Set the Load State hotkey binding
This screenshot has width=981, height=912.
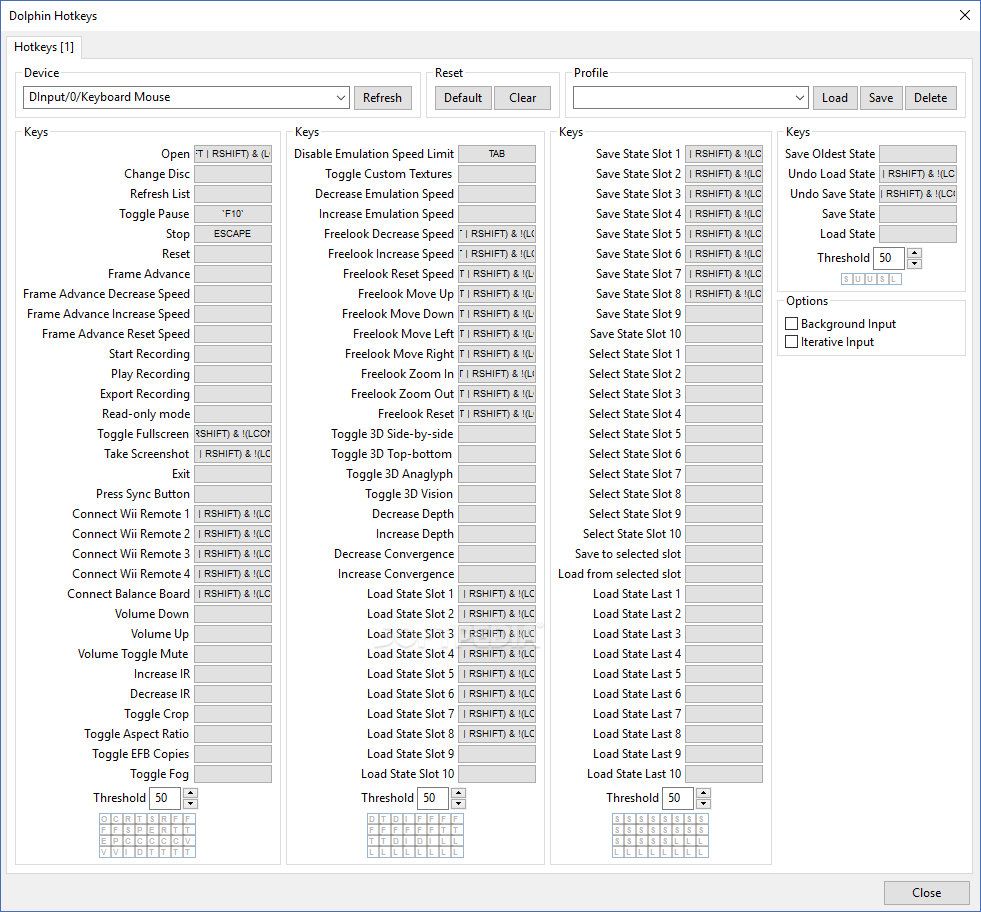(x=918, y=234)
